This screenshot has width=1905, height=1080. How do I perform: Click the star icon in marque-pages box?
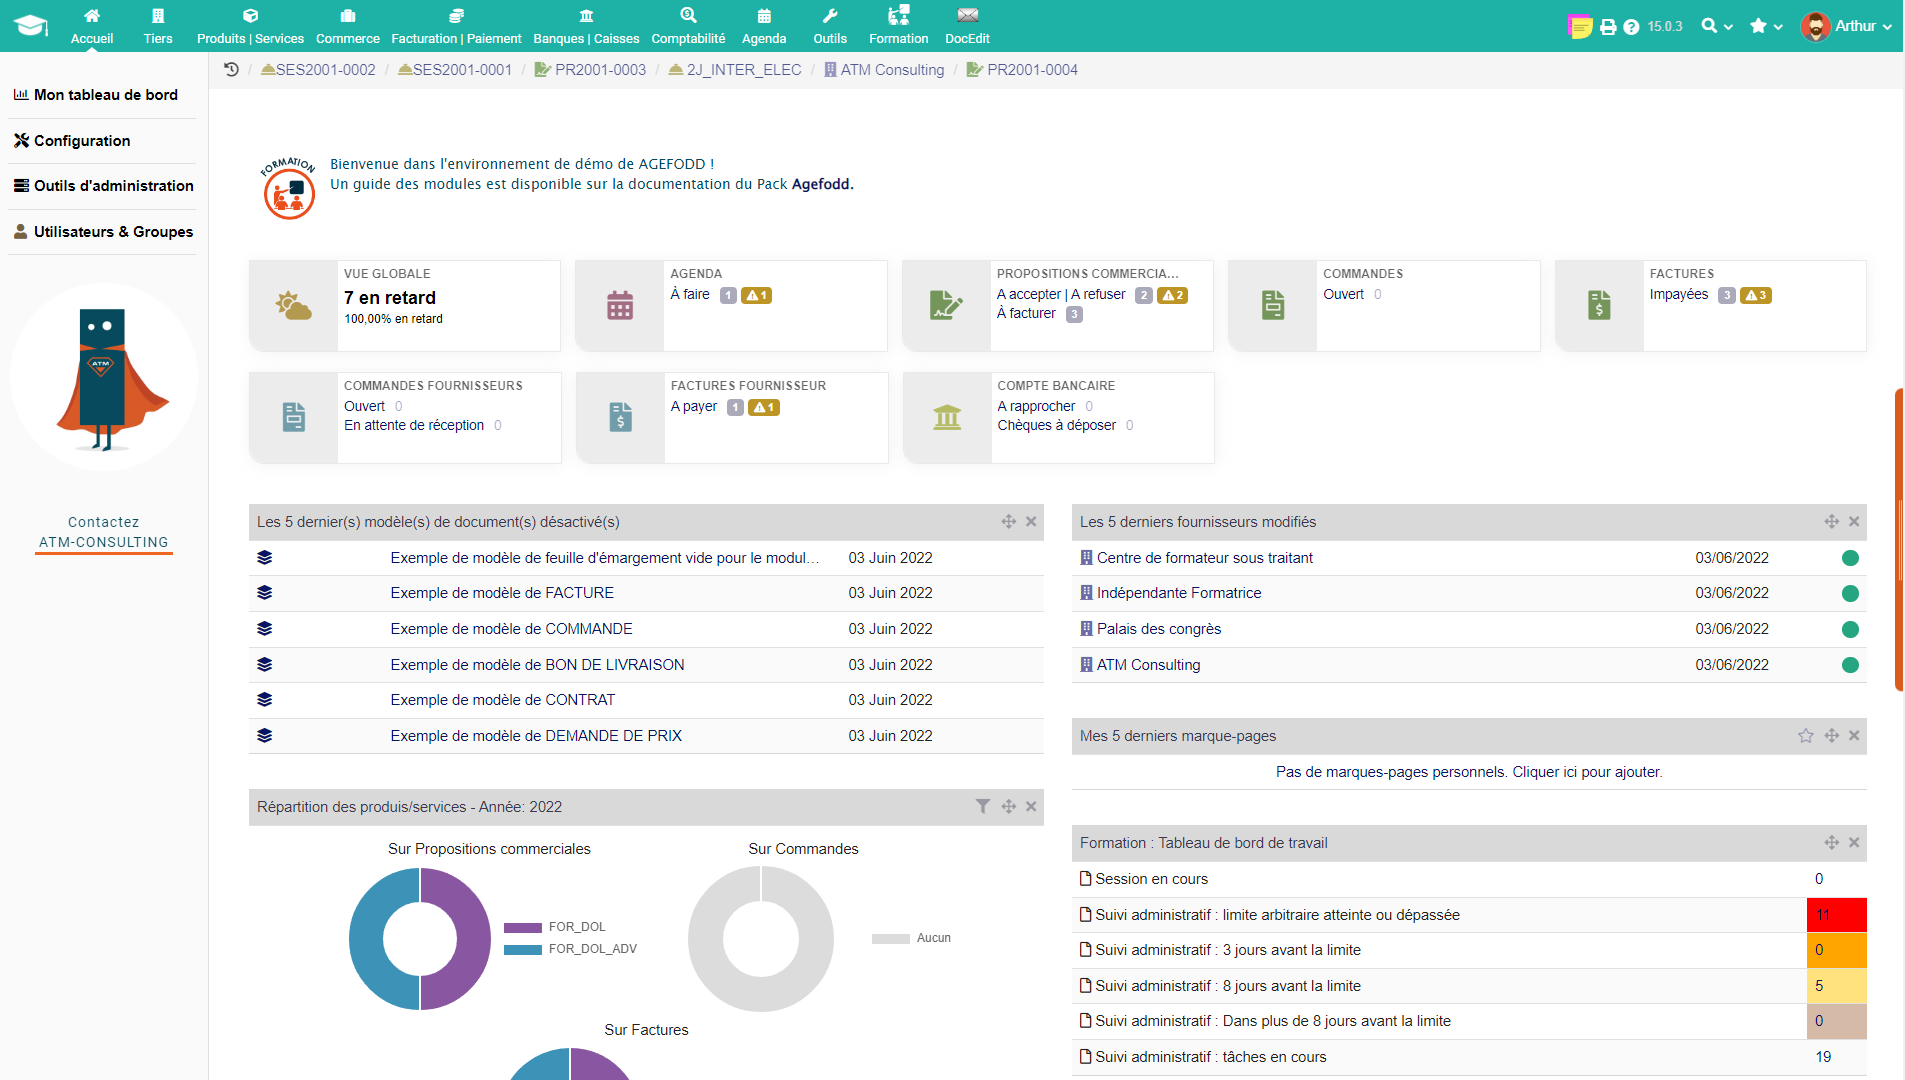click(x=1806, y=736)
